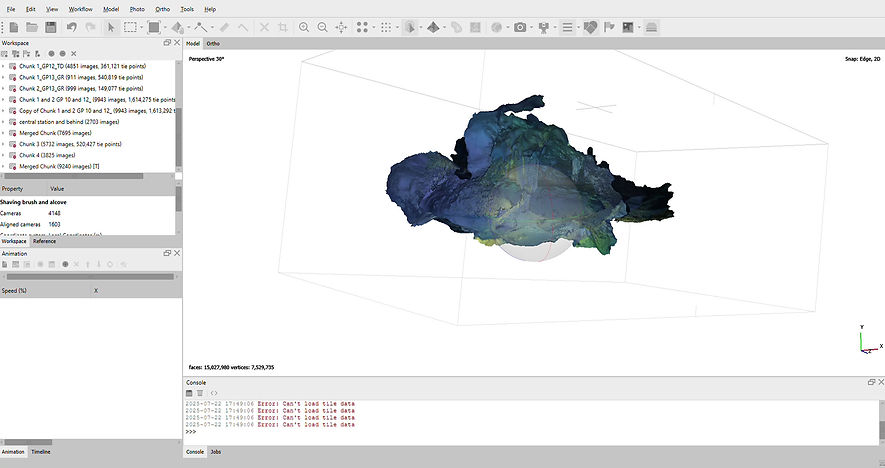Create a new project with the New icon
Viewport: 885px width, 468px height.
[14, 27]
